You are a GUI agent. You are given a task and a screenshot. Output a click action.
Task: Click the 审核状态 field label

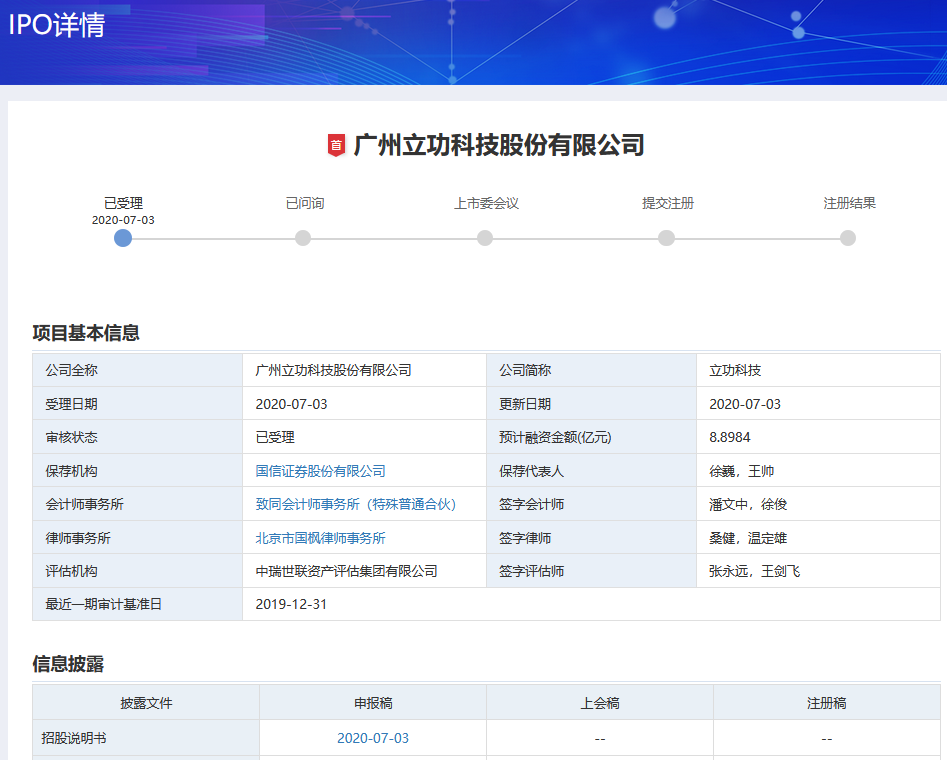[x=71, y=437]
